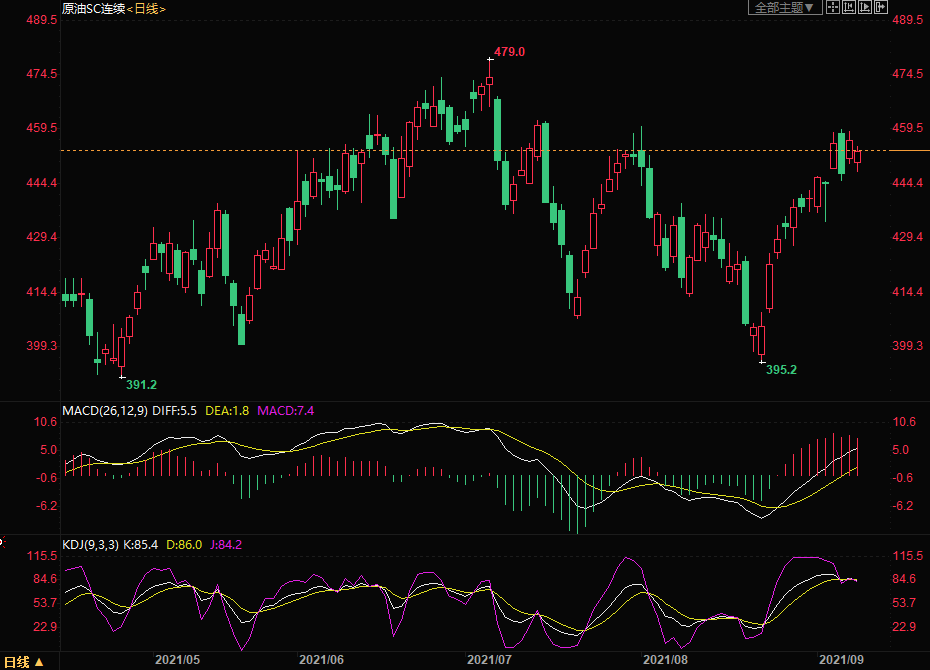Screen dimensions: 930x670
Task: Click the 2021/05 date on time axis
Action: point(178,660)
